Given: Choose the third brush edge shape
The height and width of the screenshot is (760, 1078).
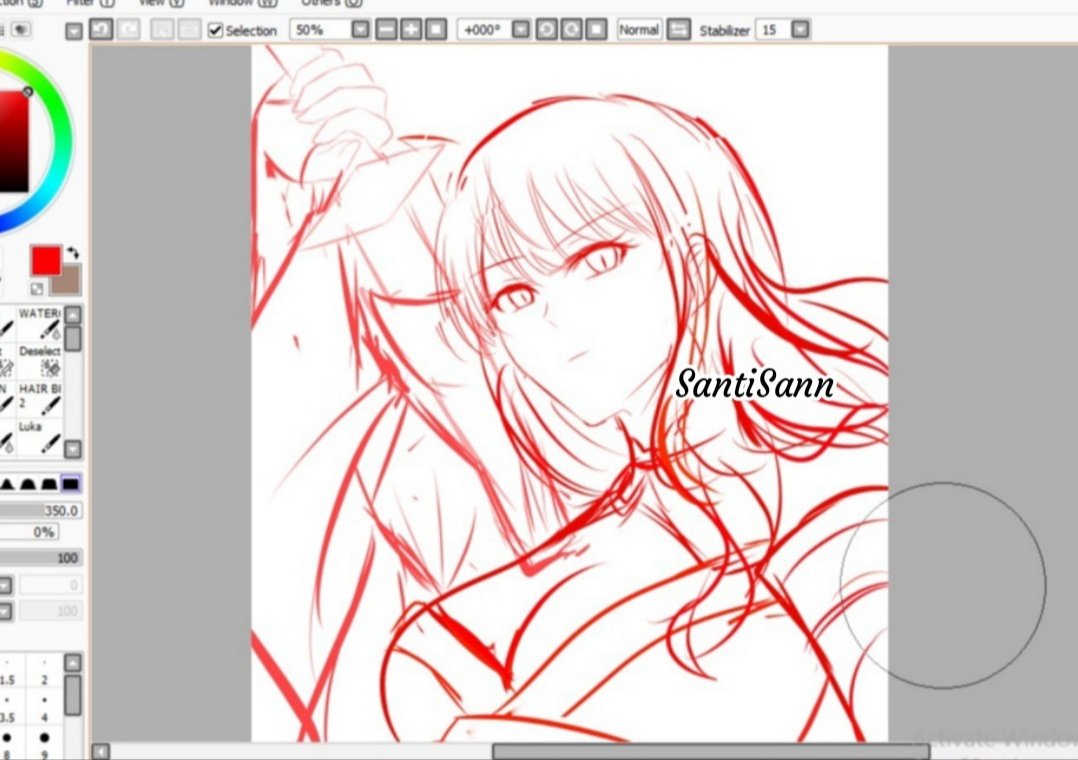Looking at the screenshot, I should click(x=49, y=484).
